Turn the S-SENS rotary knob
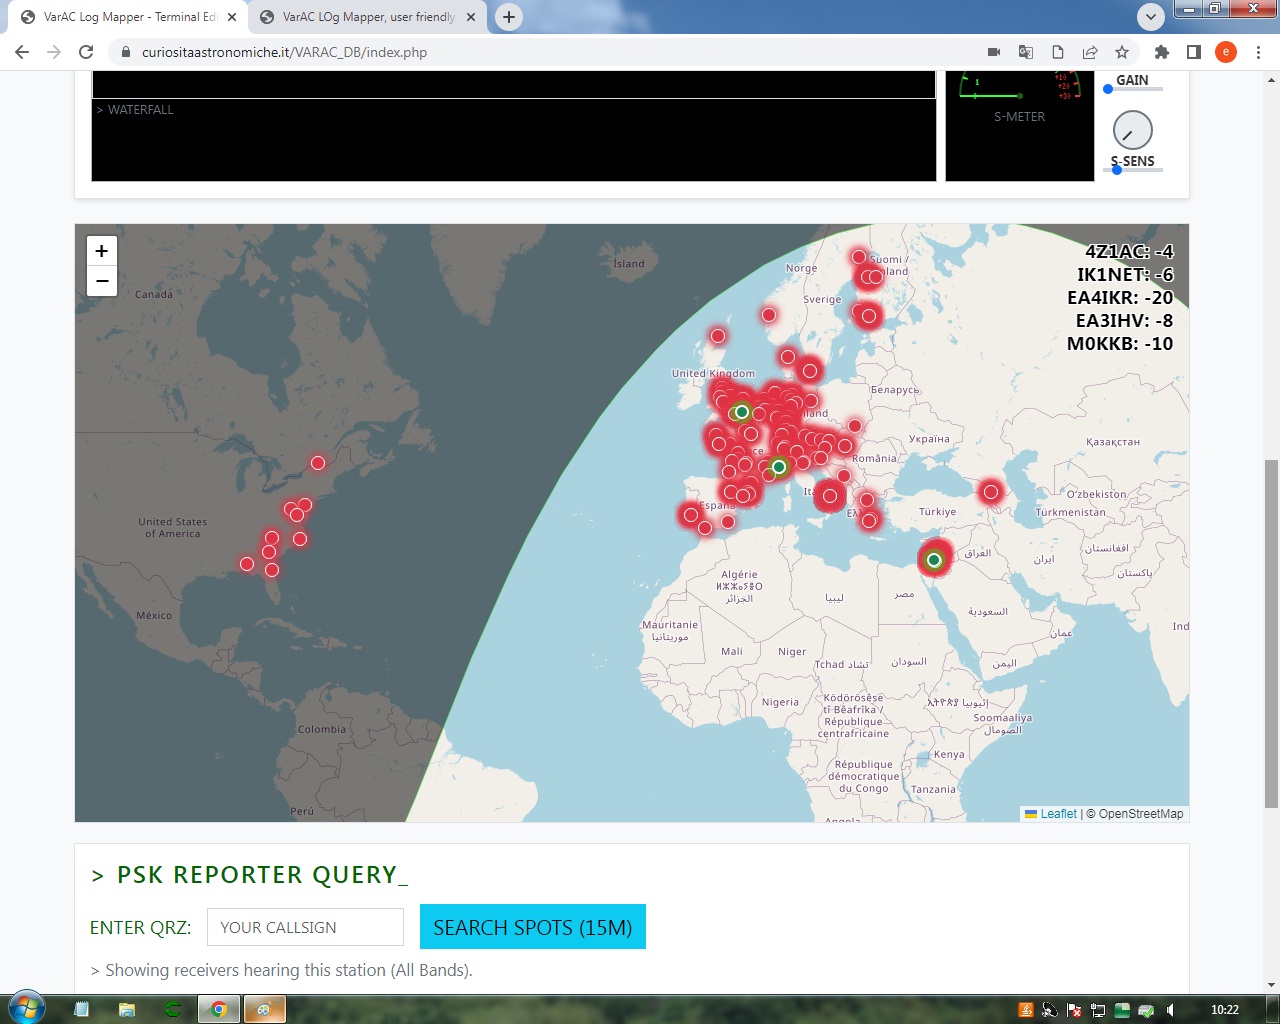This screenshot has height=1024, width=1280. (1132, 130)
